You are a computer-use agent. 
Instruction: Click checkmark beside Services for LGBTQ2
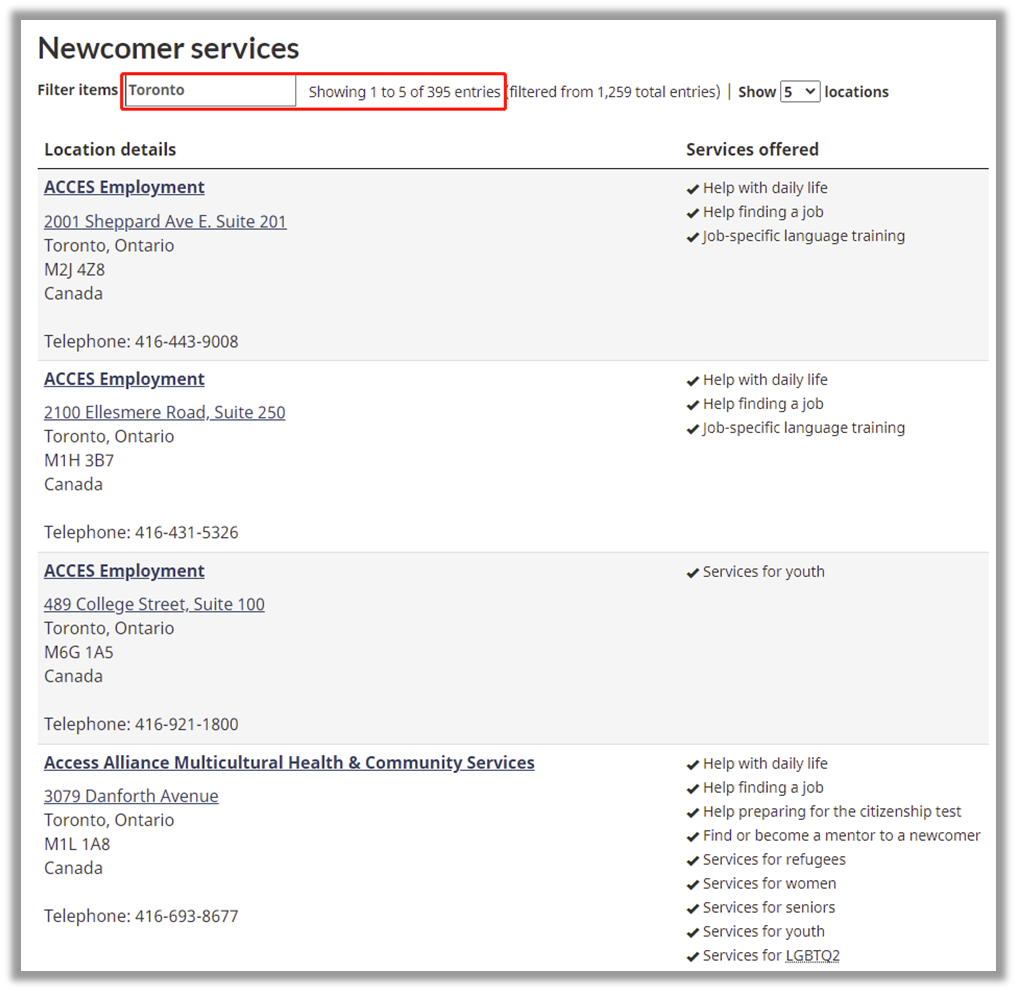click(693, 957)
